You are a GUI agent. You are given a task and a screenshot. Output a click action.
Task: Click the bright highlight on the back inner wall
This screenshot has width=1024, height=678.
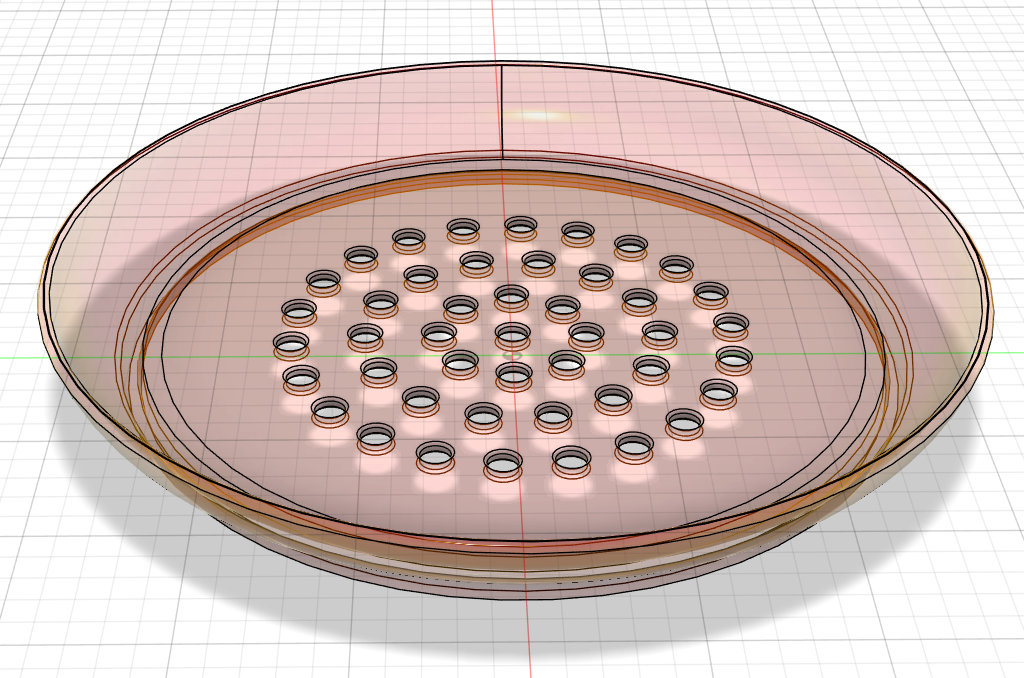click(540, 116)
